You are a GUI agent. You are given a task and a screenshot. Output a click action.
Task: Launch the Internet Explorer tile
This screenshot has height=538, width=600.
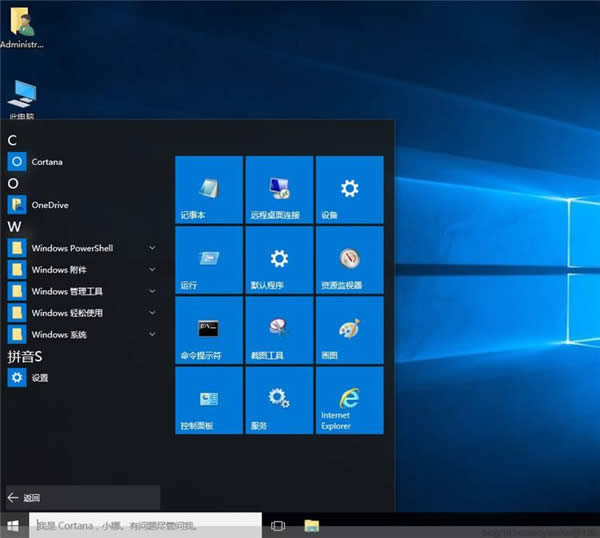[x=349, y=400]
